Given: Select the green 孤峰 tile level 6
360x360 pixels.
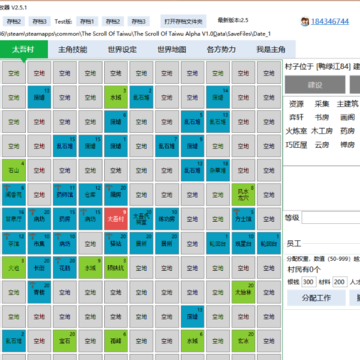Looking at the screenshot, I should tap(116, 341).
